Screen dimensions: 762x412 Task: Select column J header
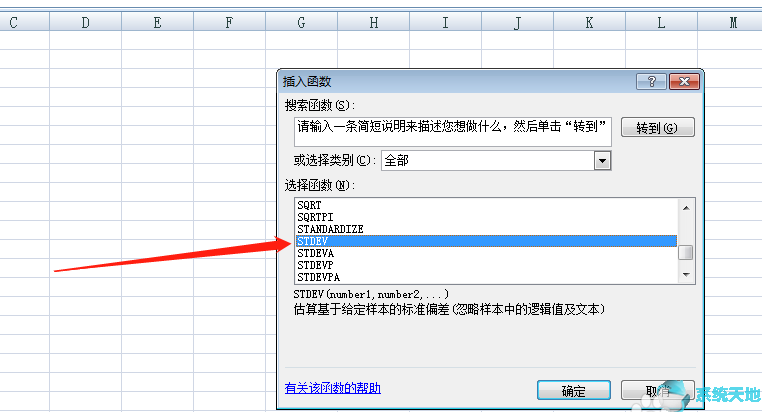517,22
